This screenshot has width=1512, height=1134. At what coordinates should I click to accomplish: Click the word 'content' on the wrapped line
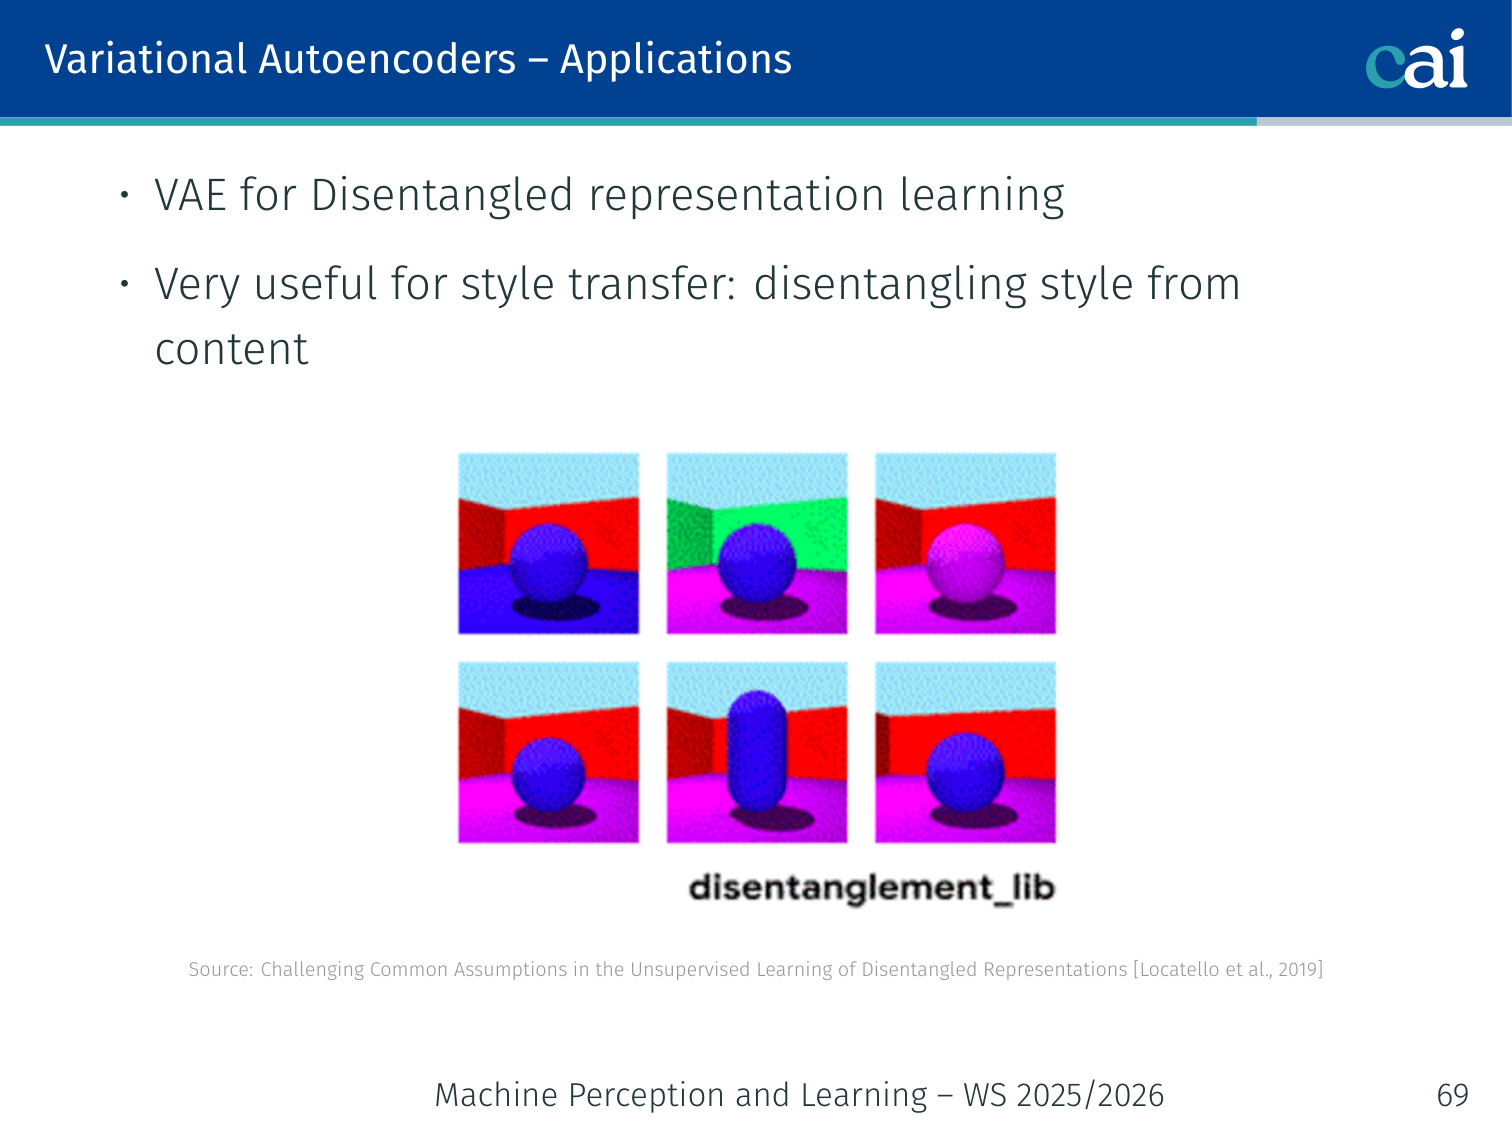231,349
